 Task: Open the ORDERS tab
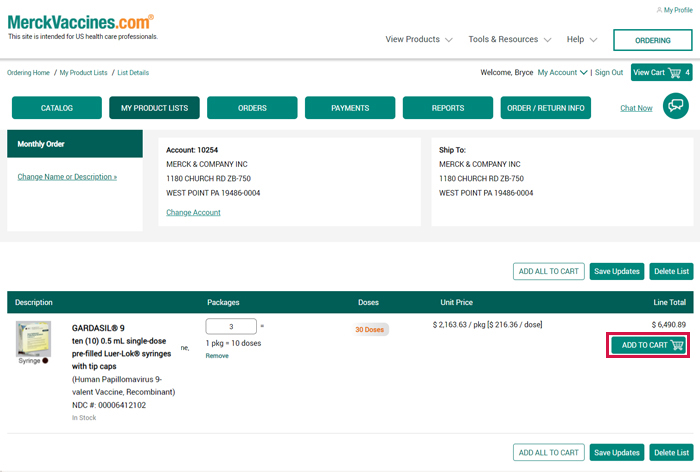point(252,108)
